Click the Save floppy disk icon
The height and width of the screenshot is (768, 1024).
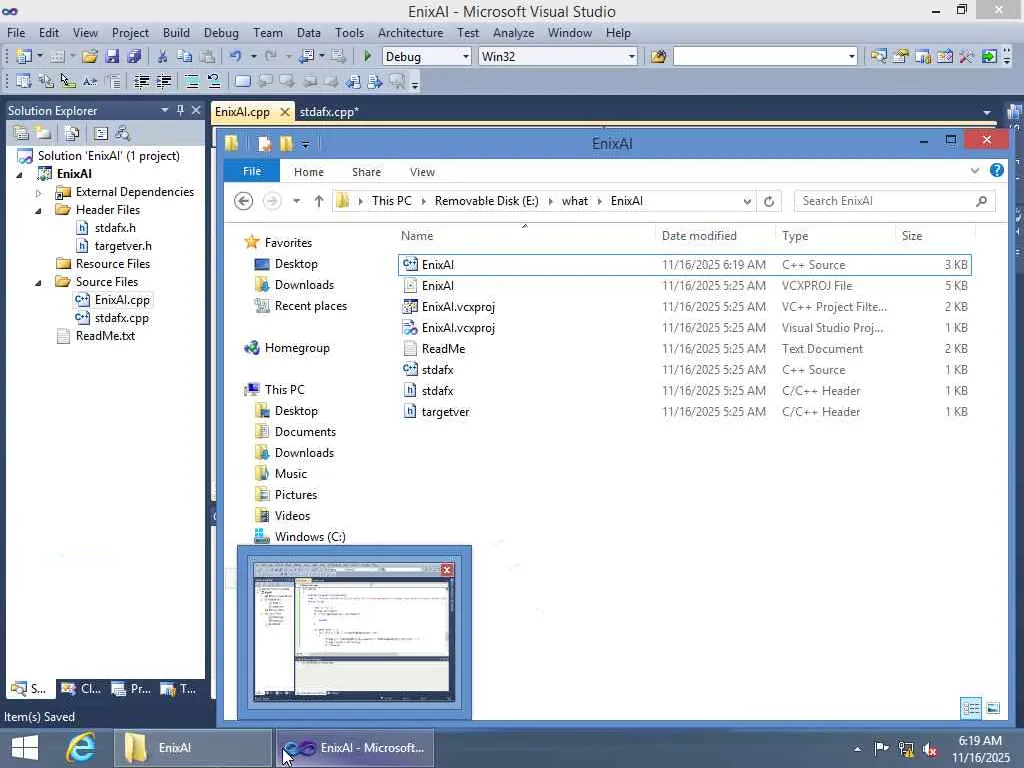pyautogui.click(x=112, y=56)
